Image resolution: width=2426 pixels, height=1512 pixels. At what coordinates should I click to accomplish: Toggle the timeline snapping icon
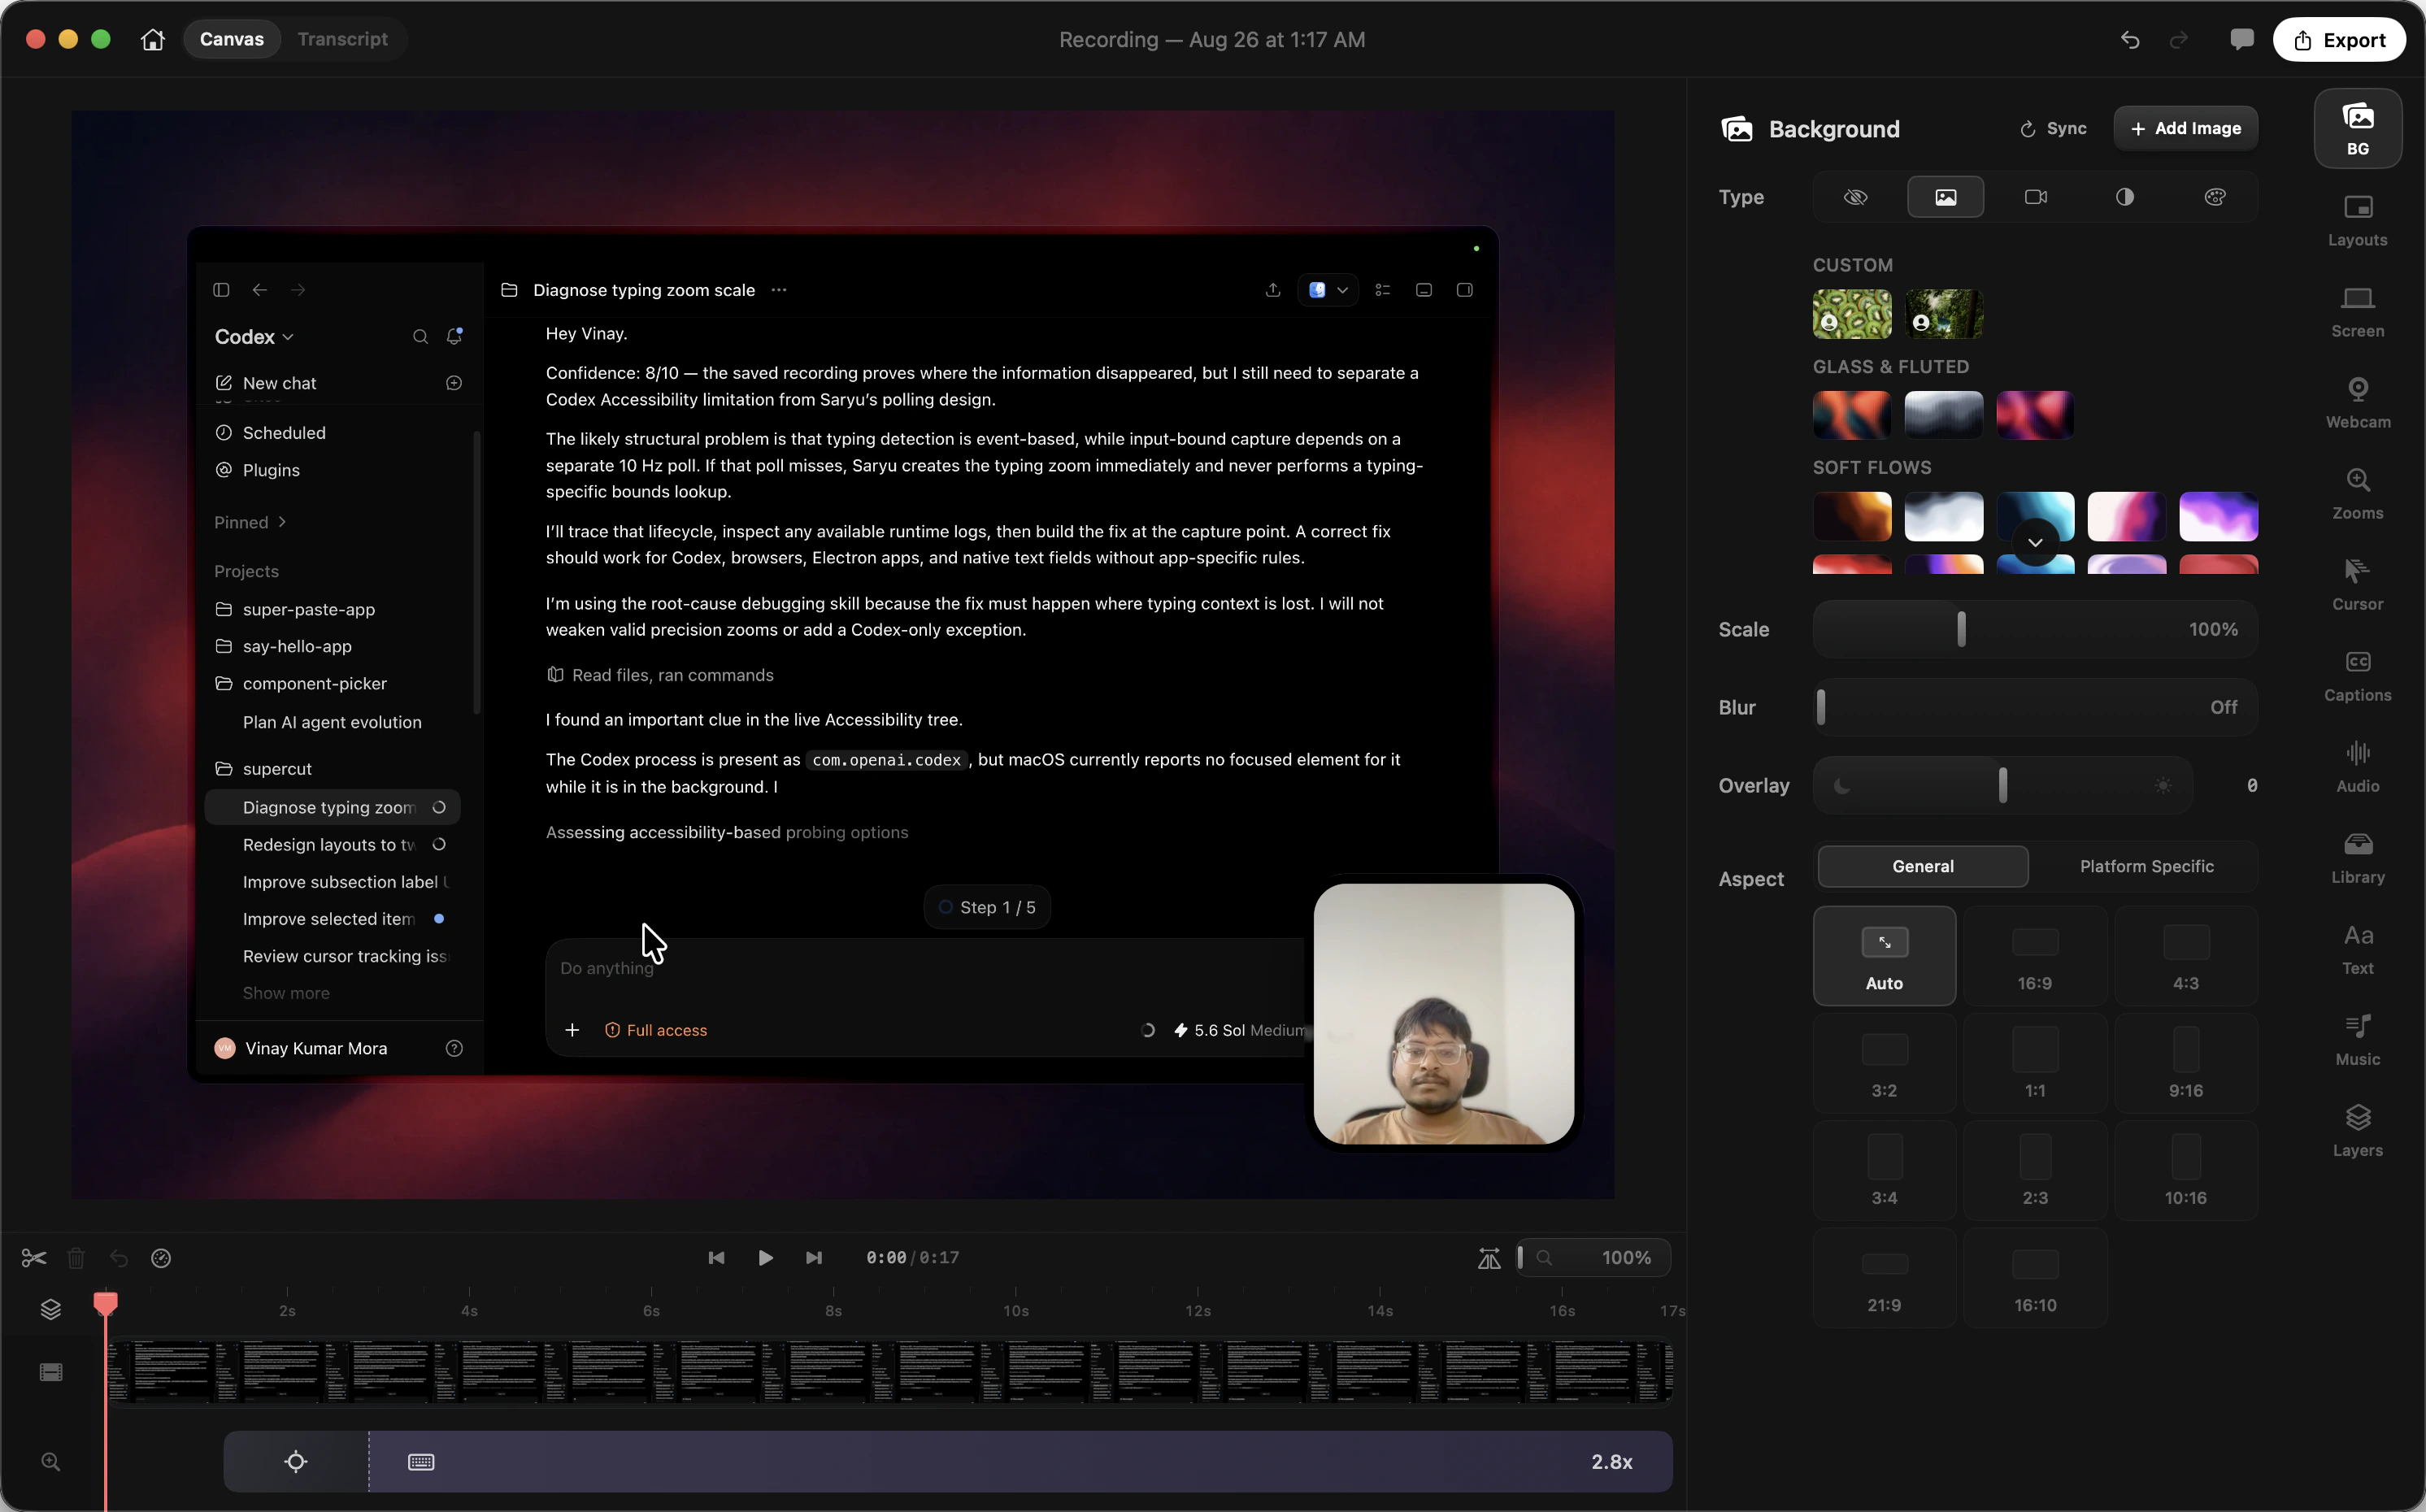[1489, 1258]
